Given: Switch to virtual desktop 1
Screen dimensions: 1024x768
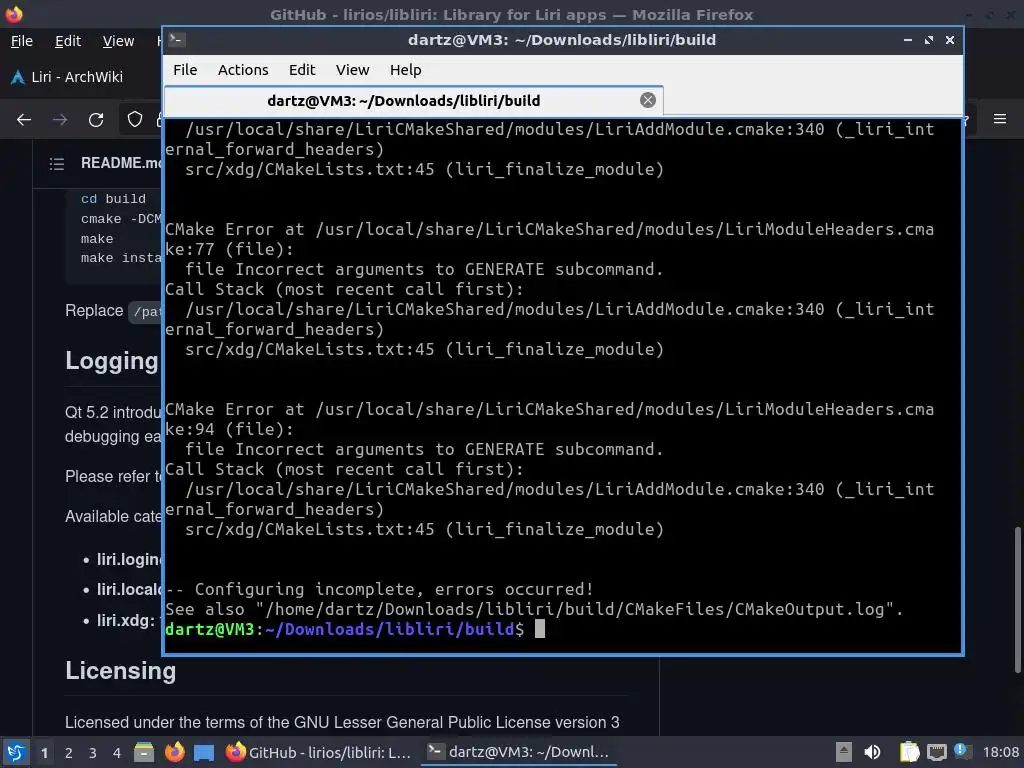Looking at the screenshot, I should (x=44, y=753).
